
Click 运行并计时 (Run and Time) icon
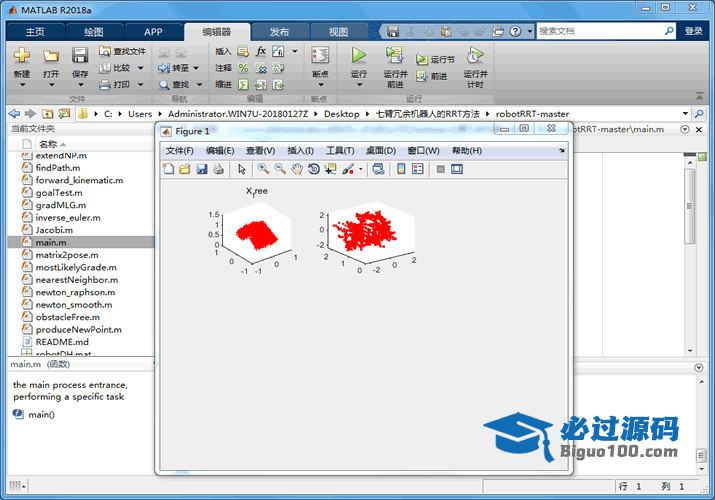(x=475, y=56)
